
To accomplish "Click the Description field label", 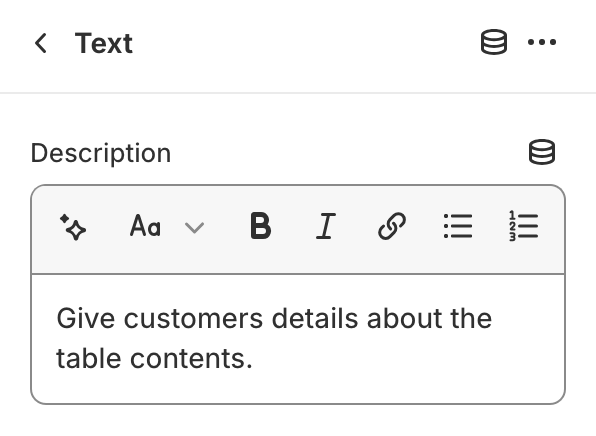I will click(x=101, y=153).
